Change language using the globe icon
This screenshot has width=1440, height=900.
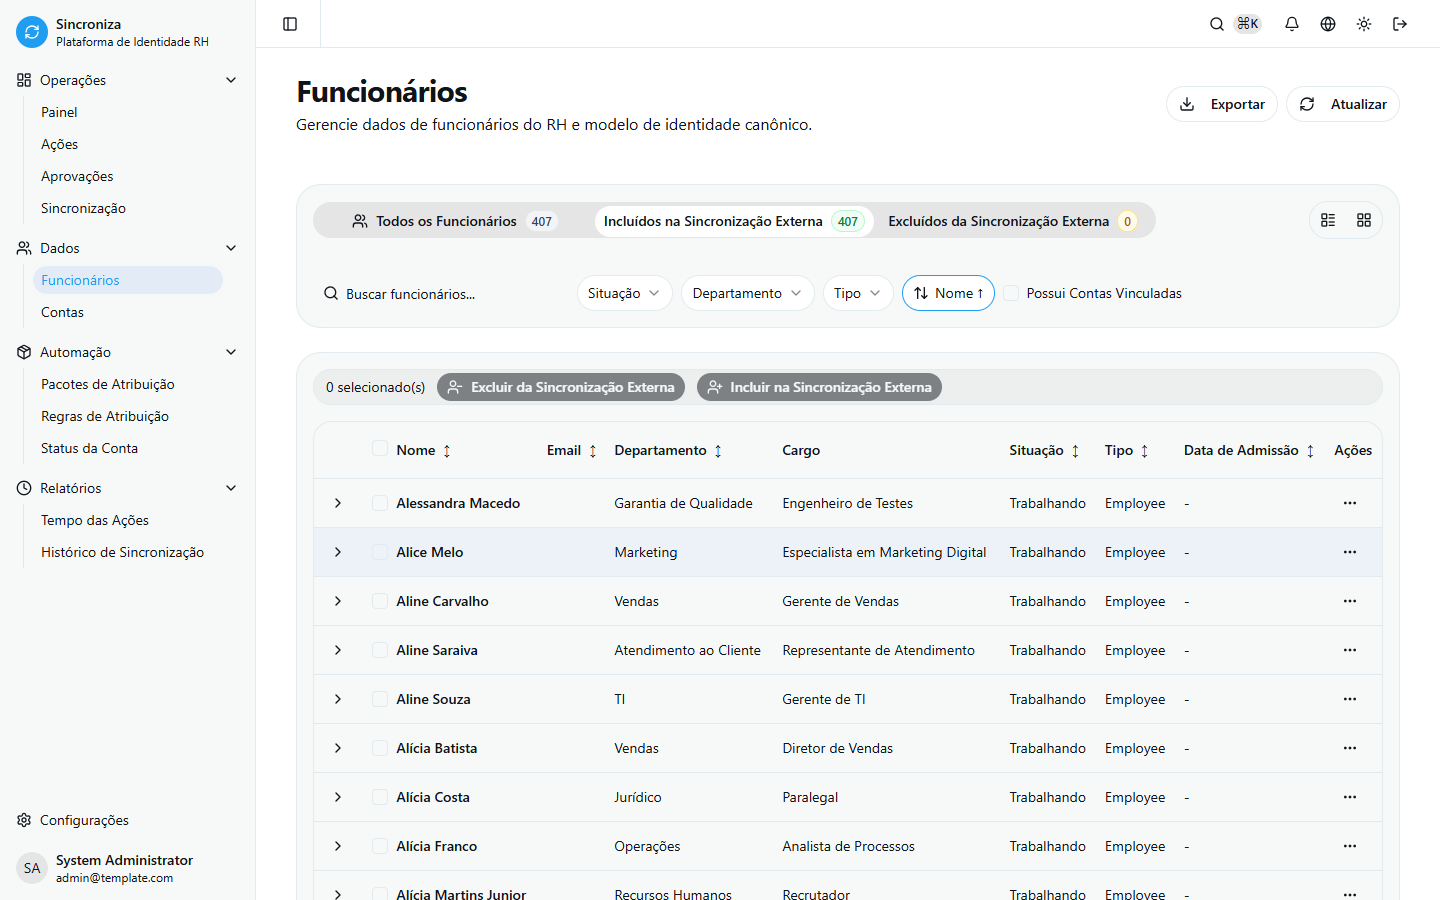coord(1327,23)
